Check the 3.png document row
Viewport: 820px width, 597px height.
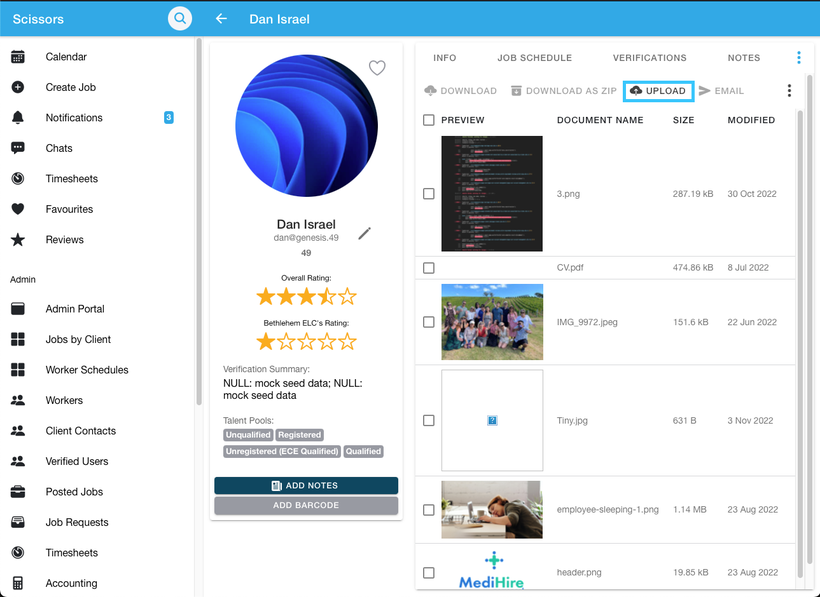pos(429,194)
